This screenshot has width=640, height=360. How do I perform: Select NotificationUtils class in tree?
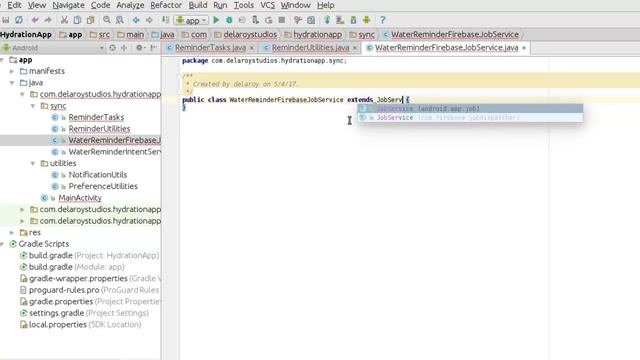point(98,175)
